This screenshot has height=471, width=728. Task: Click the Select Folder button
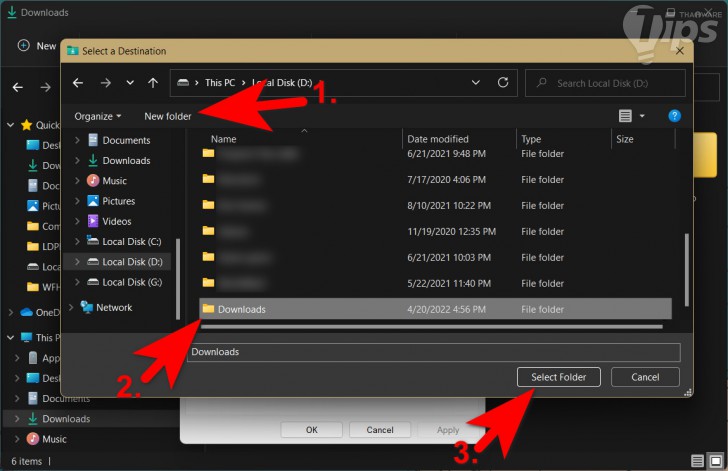coord(559,377)
